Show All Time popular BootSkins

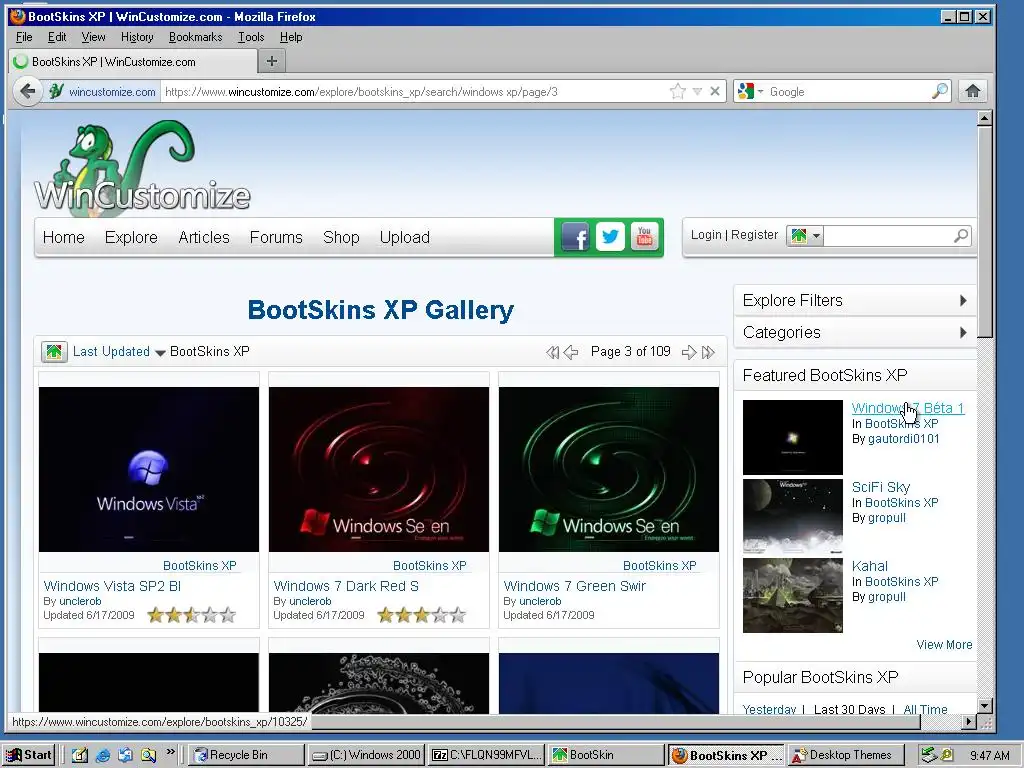point(925,709)
